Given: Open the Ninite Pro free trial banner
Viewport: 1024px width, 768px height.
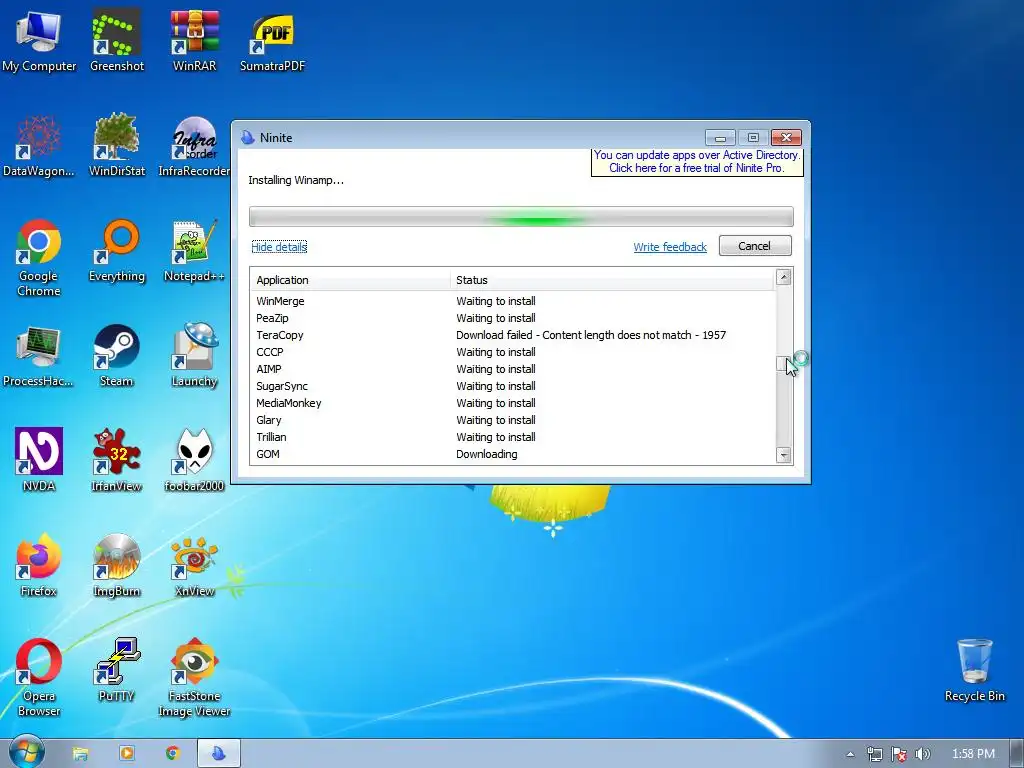Looking at the screenshot, I should coord(697,161).
